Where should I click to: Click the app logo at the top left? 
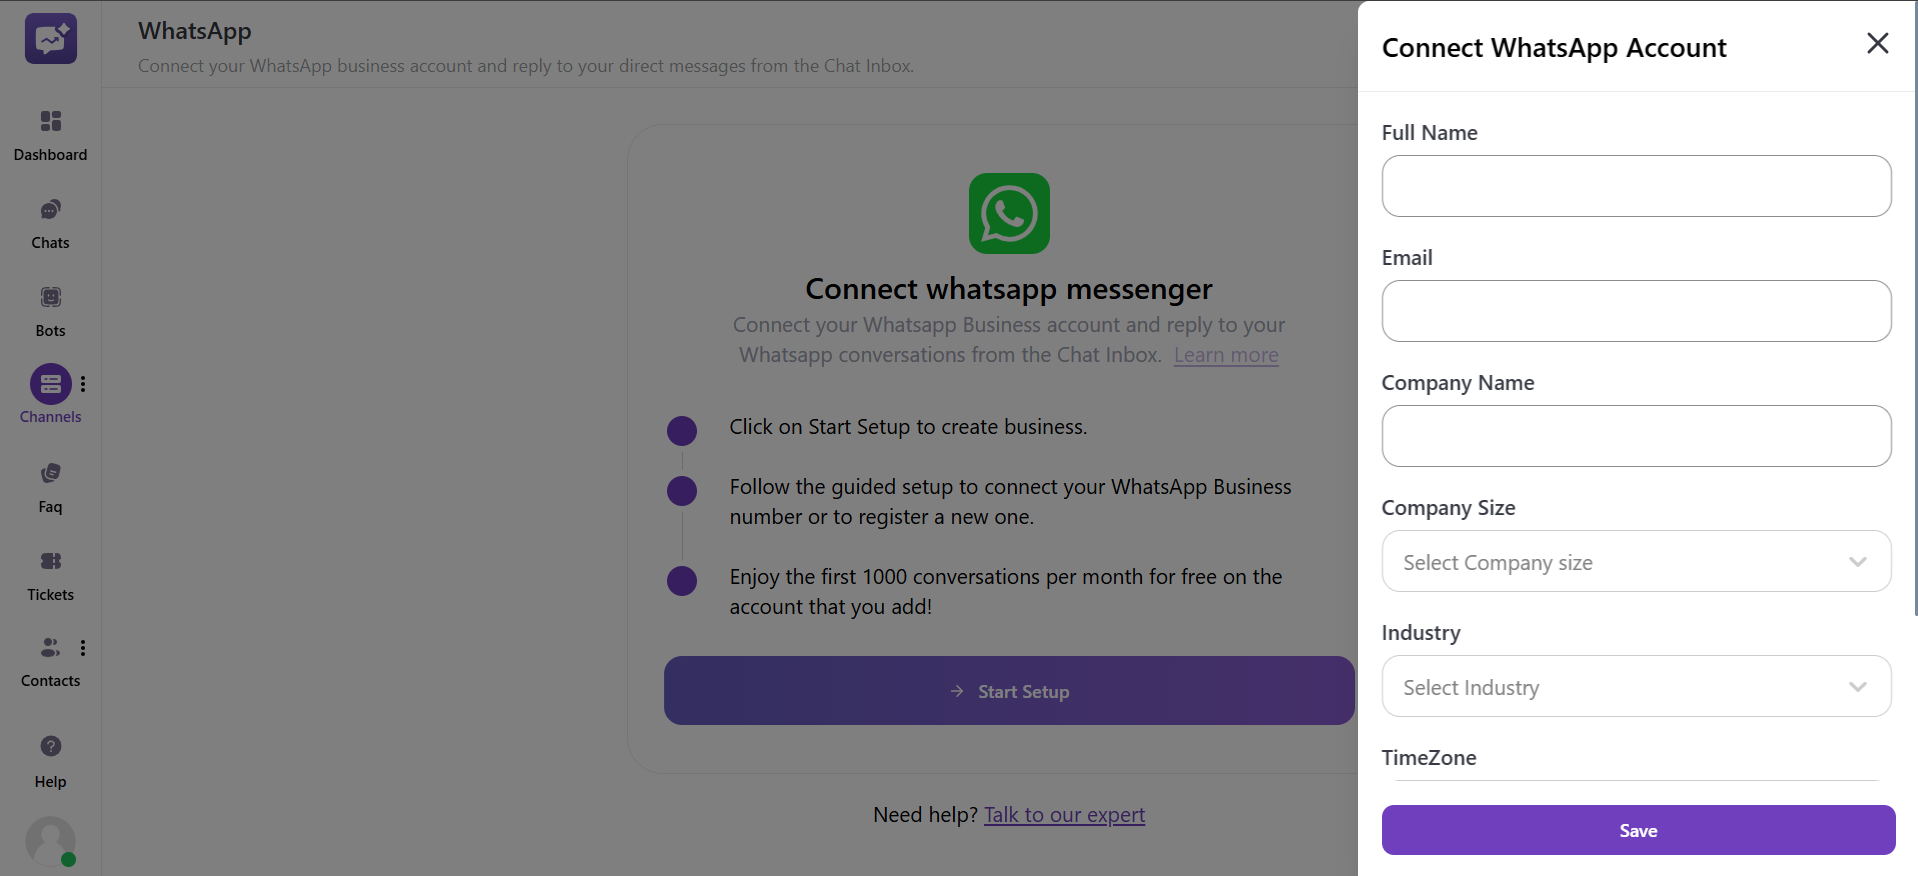50,38
